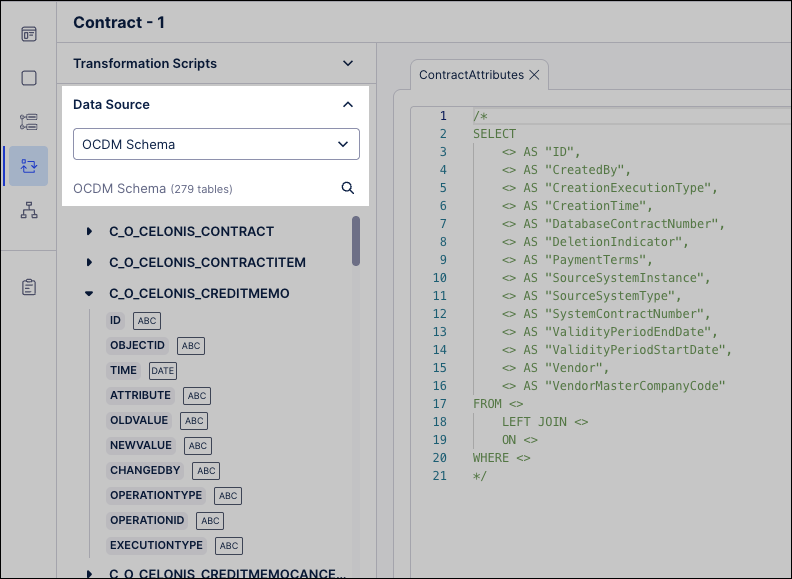Click the top sidebar overview panel icon
Image resolution: width=792 pixels, height=579 pixels.
[29, 34]
